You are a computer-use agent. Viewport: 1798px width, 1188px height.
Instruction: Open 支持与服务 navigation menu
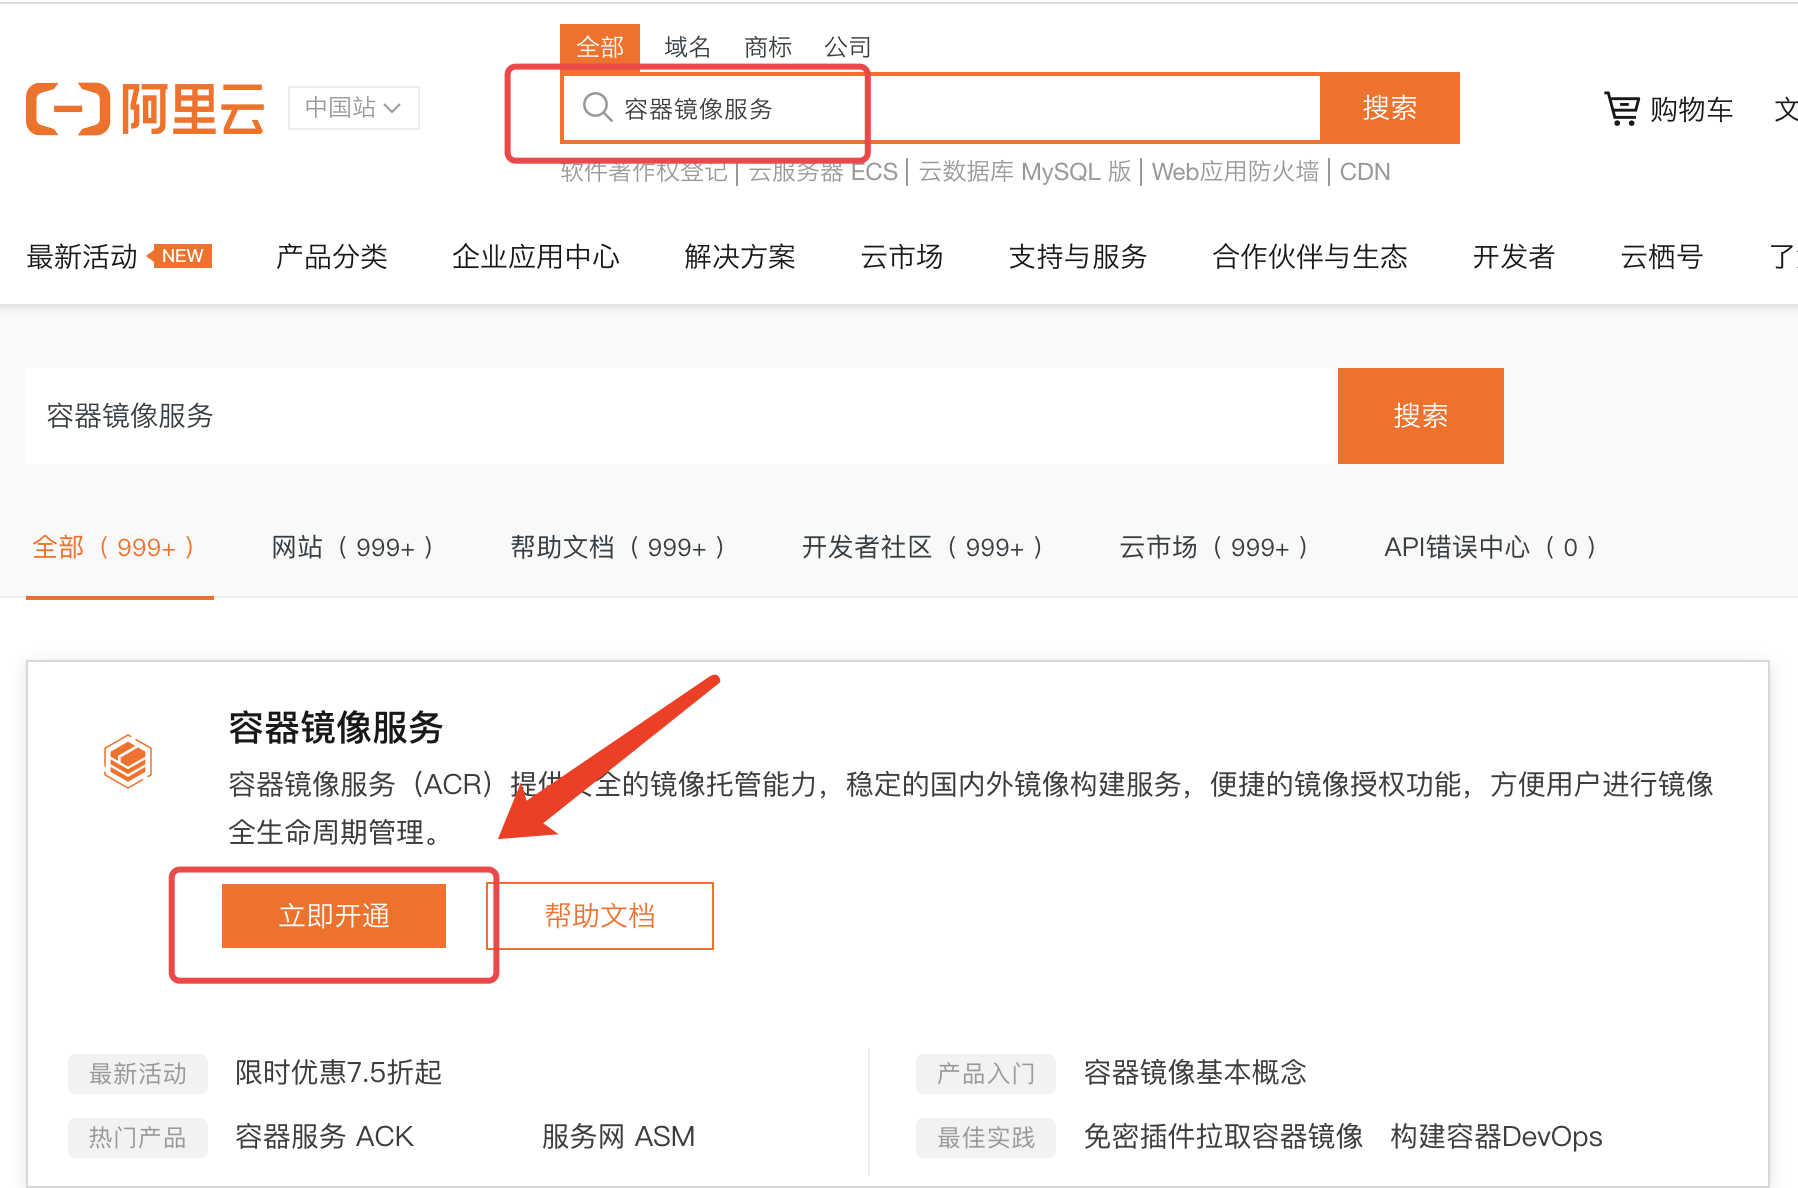1078,257
